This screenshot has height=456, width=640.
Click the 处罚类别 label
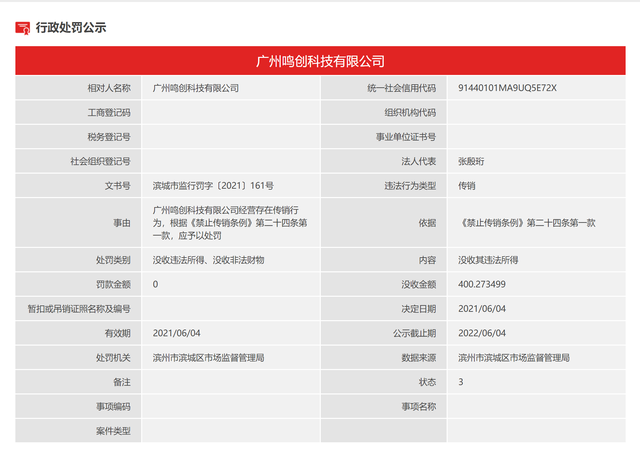pyautogui.click(x=113, y=260)
